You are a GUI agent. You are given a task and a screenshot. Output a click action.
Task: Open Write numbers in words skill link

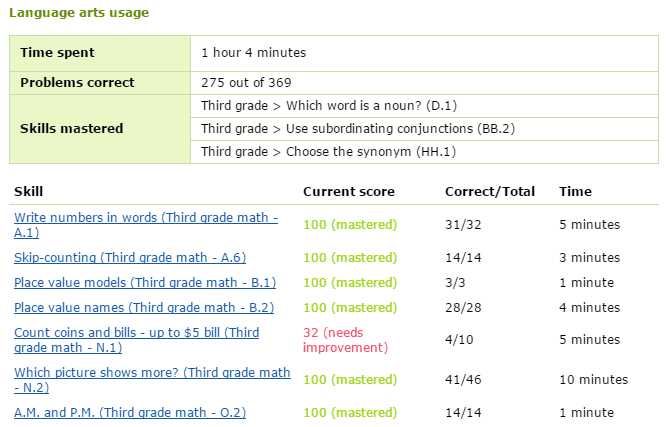[146, 225]
